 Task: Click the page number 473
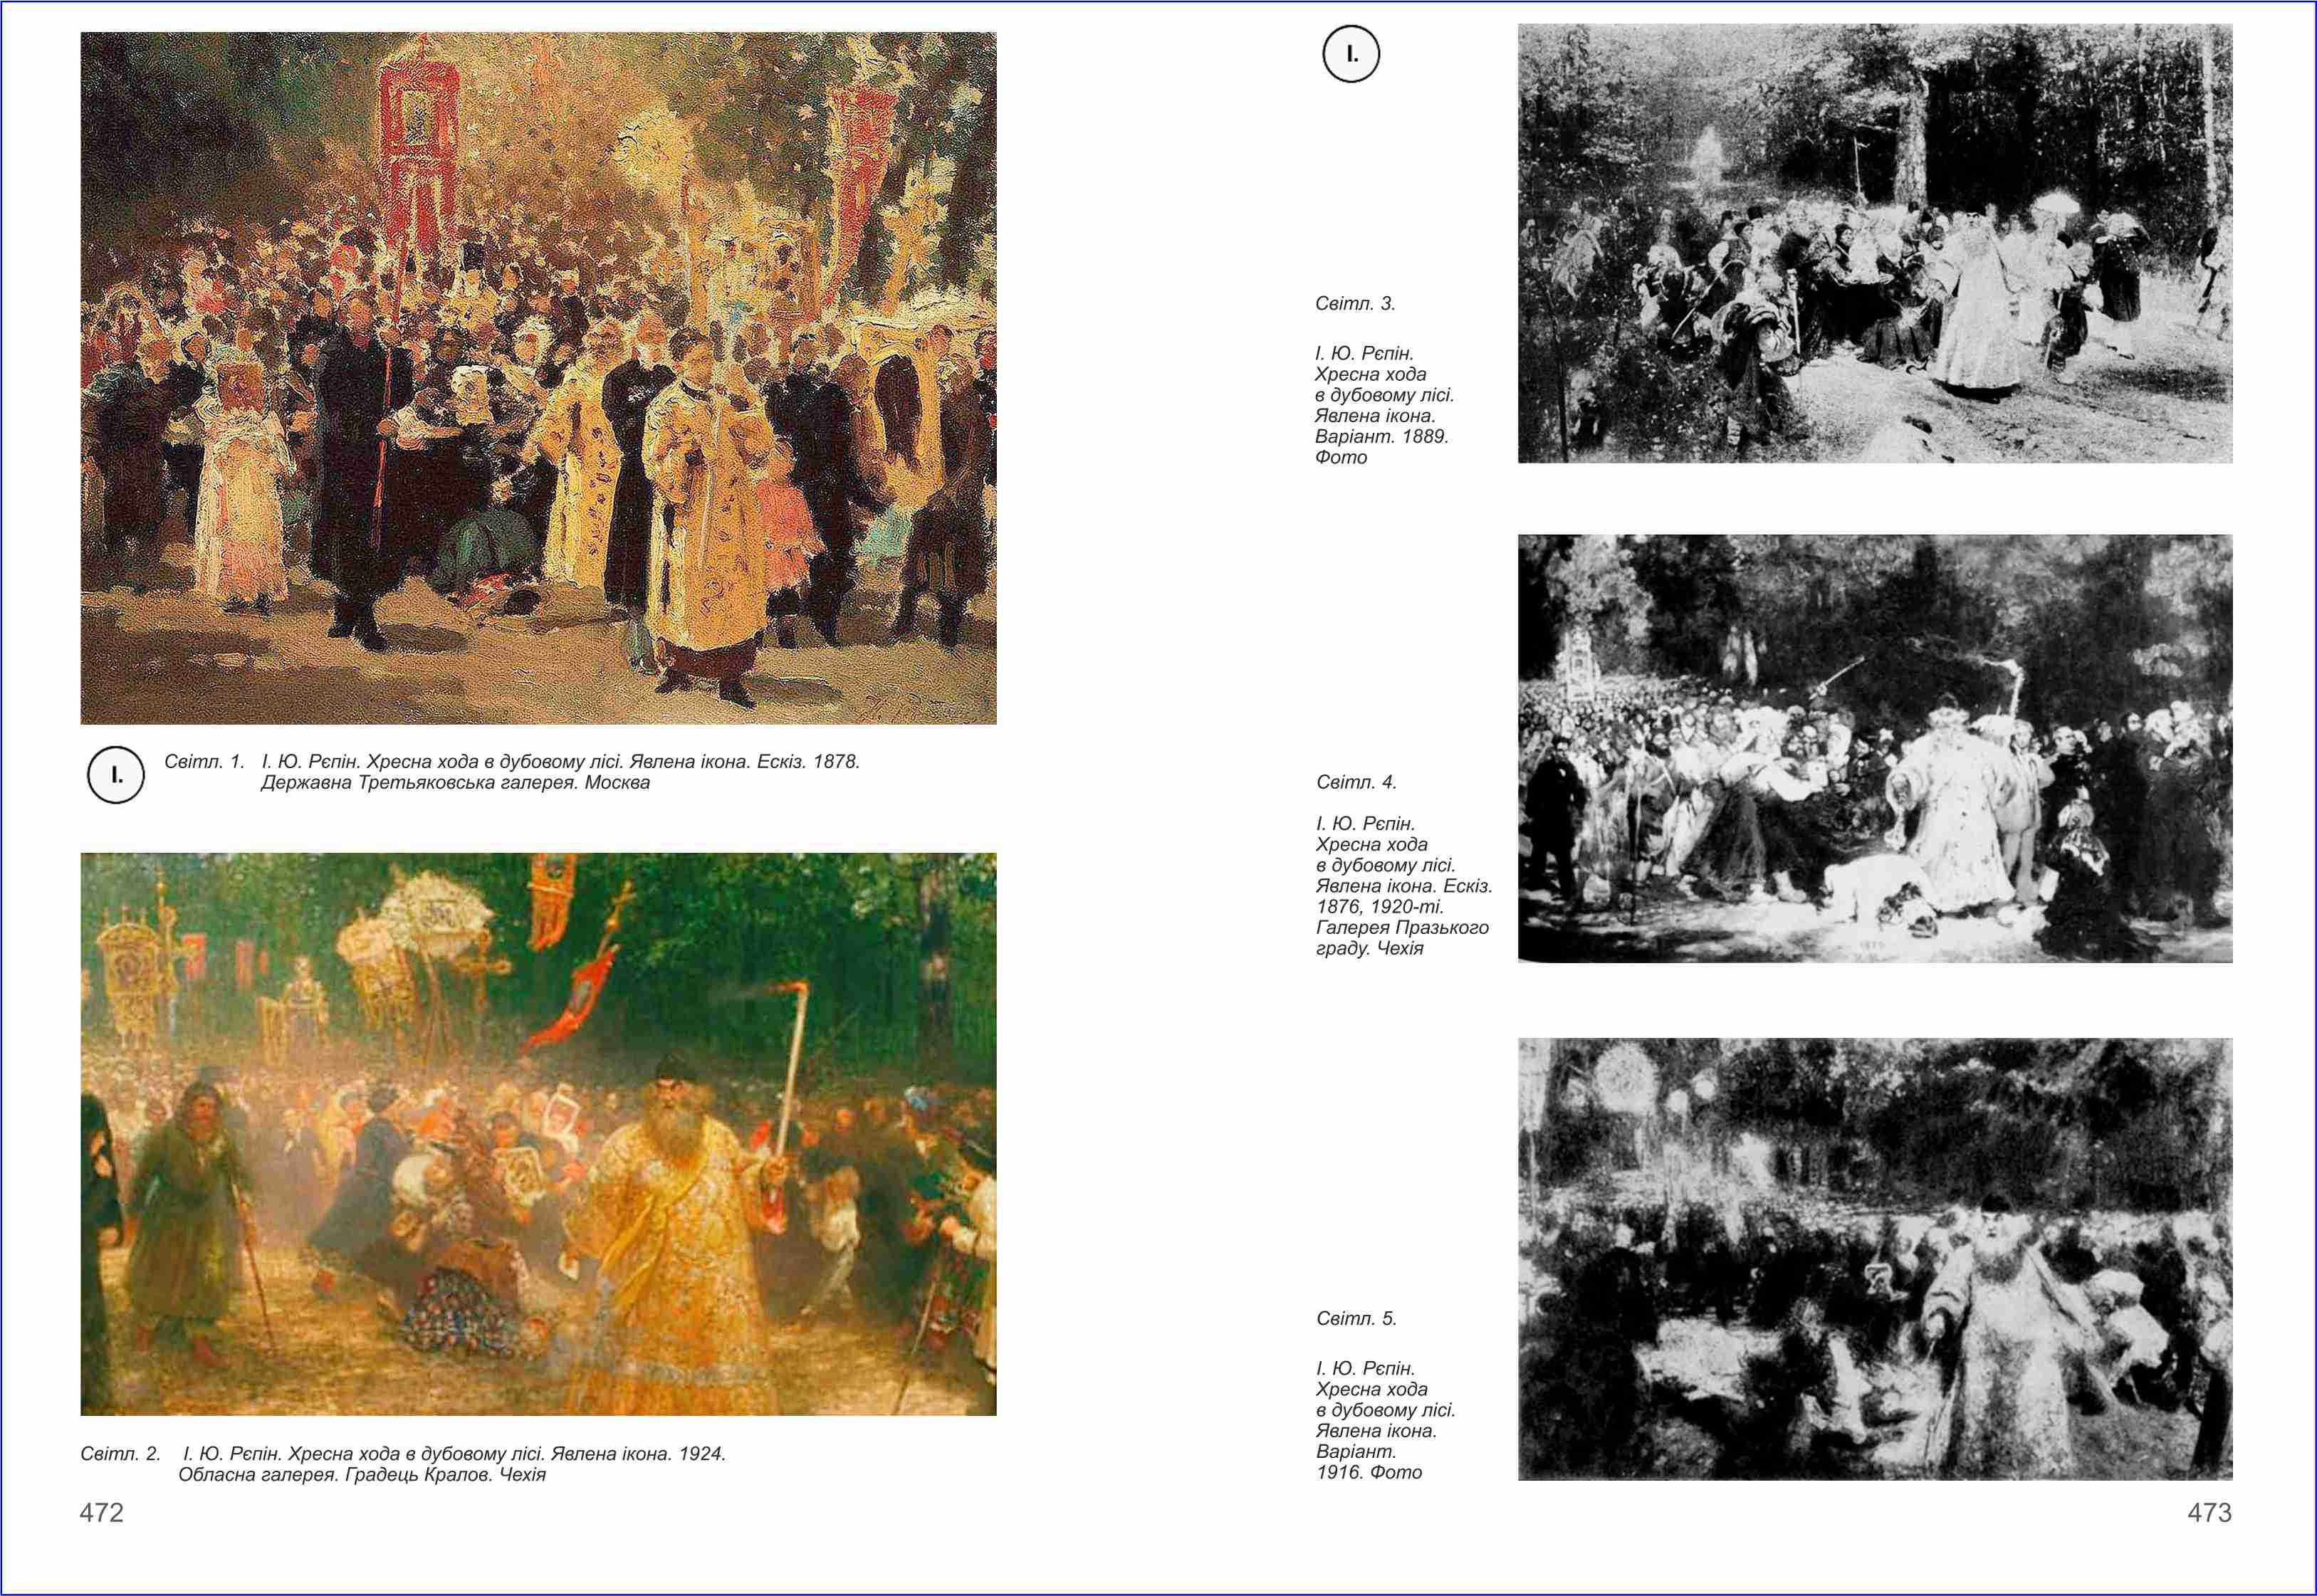2209,1513
